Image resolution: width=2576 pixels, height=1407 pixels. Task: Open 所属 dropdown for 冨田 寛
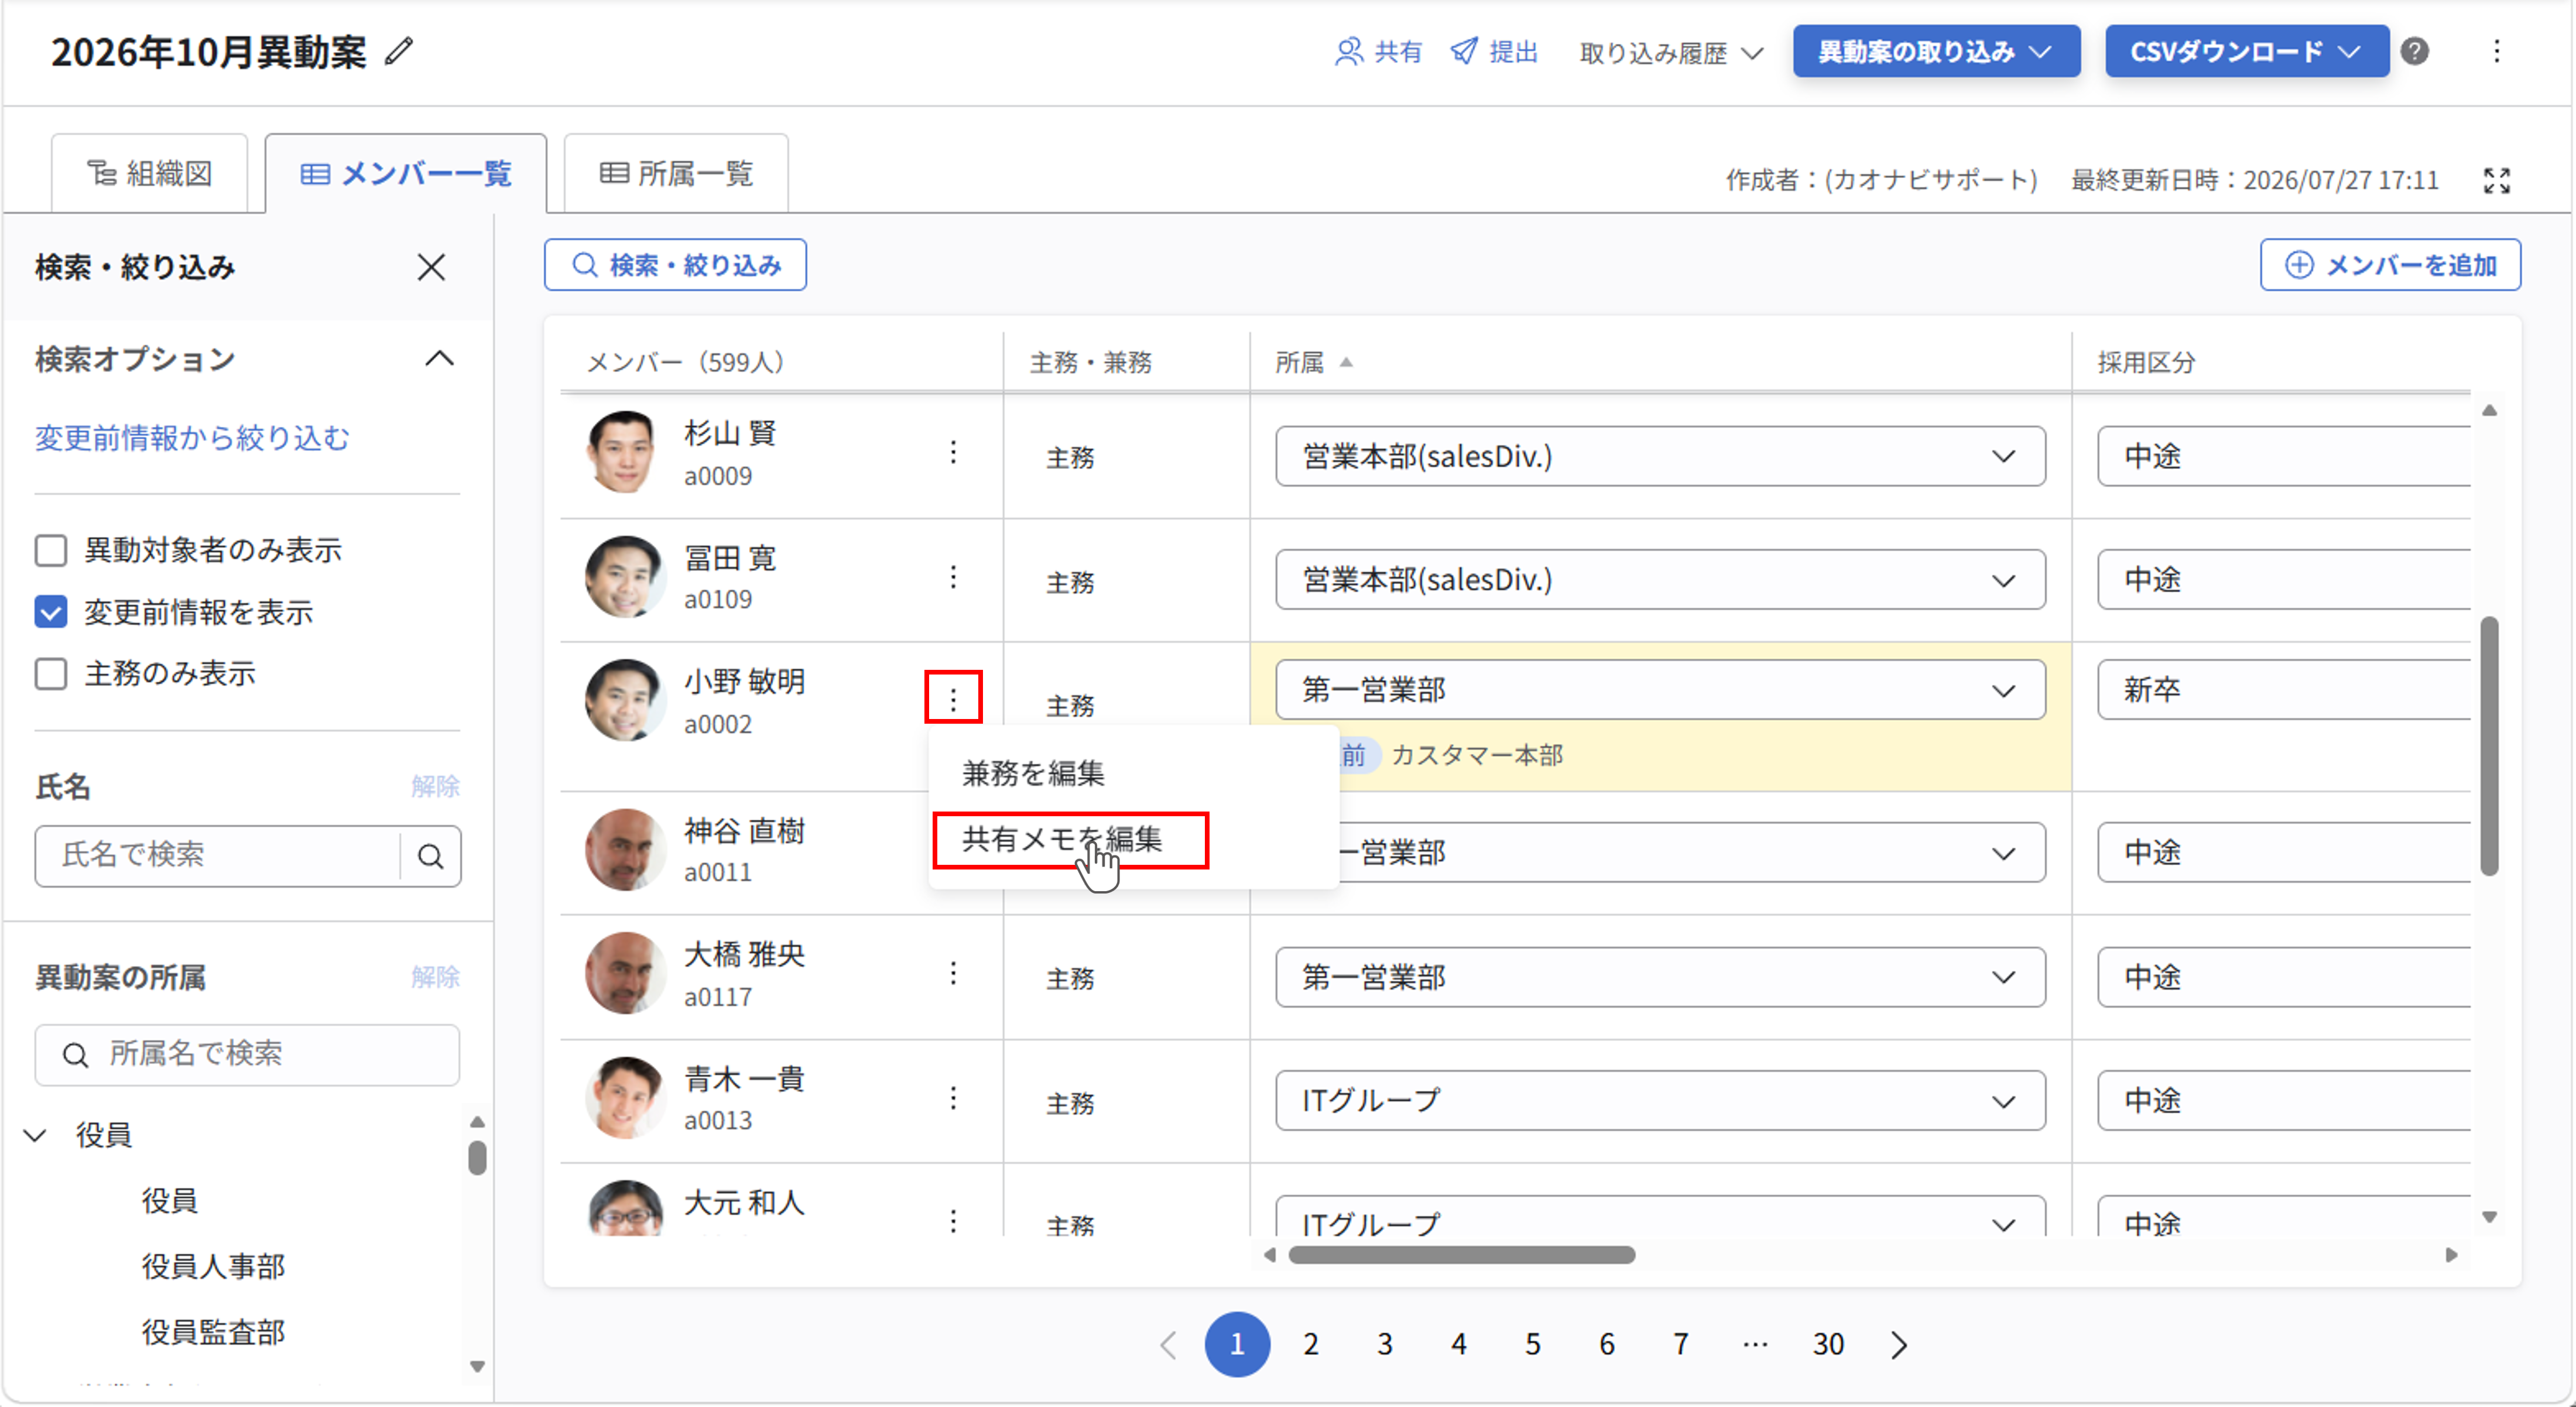[1660, 580]
